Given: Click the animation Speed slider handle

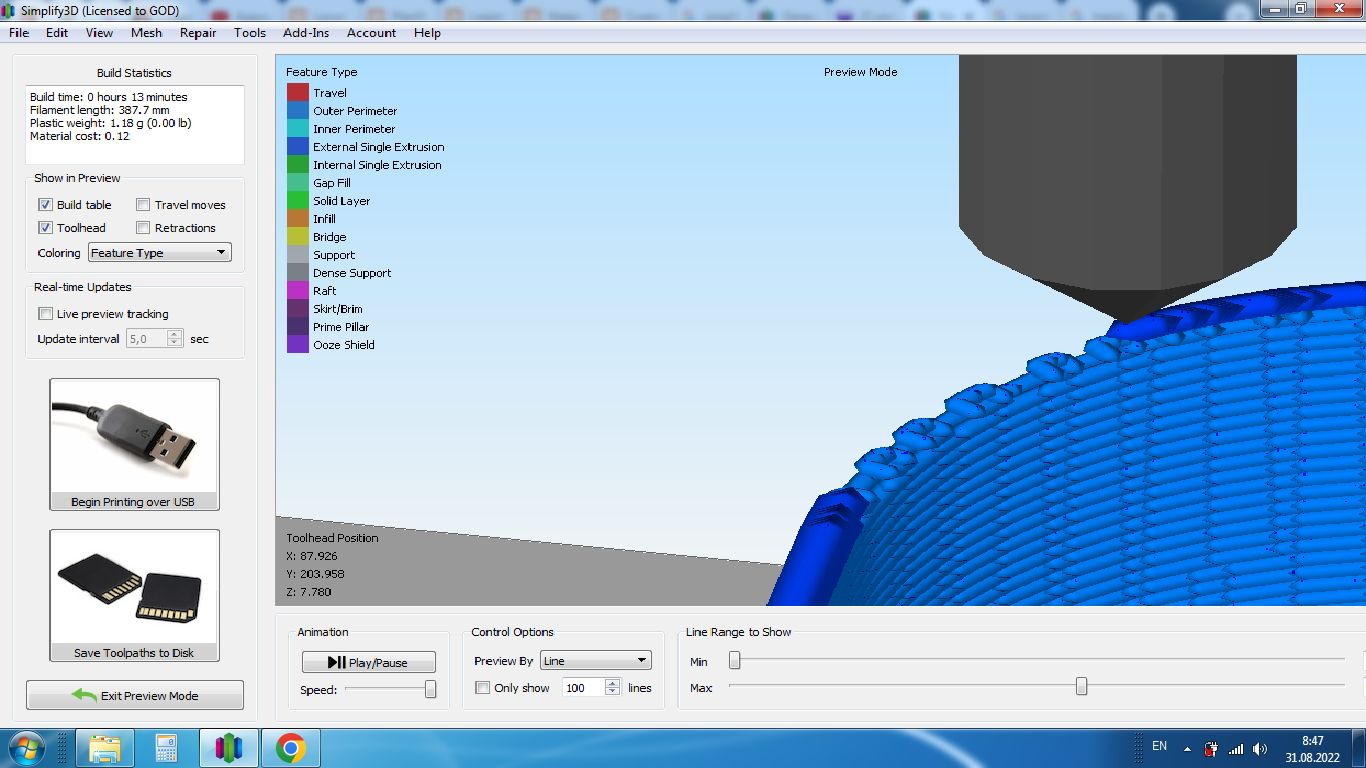Looking at the screenshot, I should tap(430, 689).
